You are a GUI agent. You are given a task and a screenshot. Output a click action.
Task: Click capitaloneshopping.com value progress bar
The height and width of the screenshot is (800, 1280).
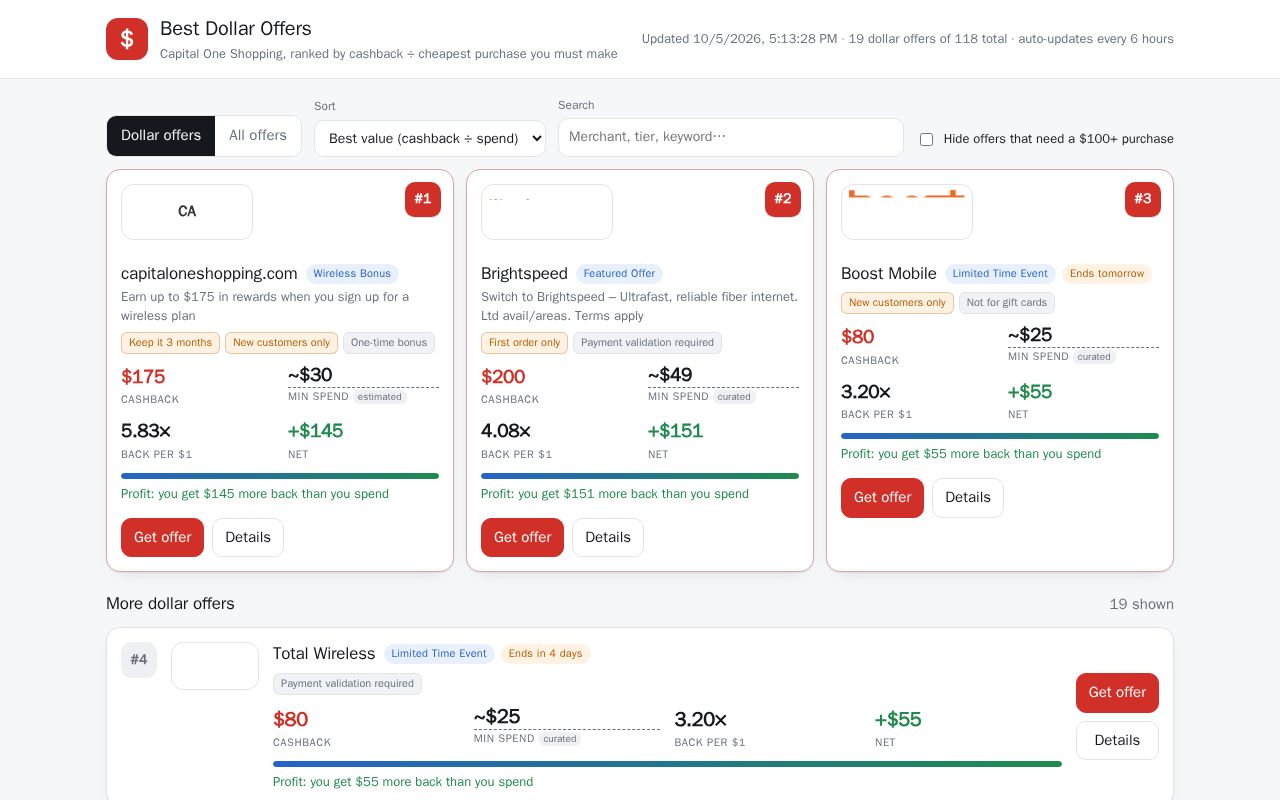(280, 476)
